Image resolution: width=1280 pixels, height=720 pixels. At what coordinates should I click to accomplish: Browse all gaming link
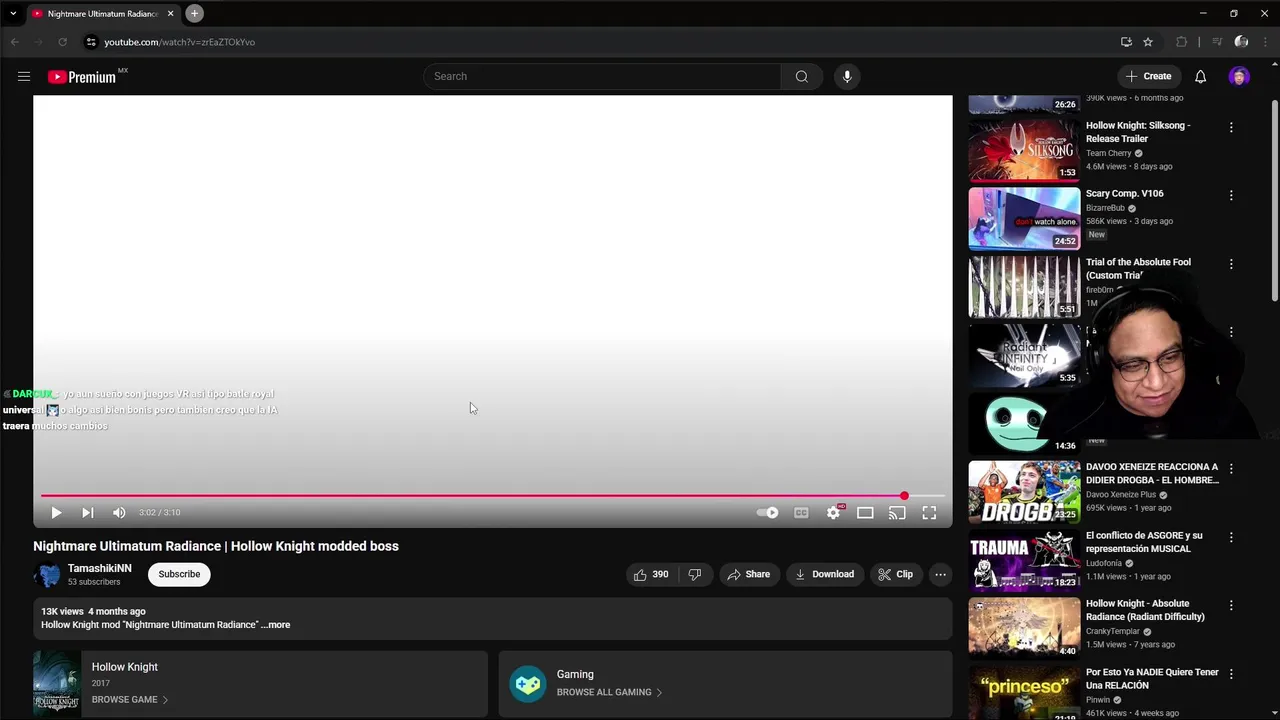click(609, 692)
